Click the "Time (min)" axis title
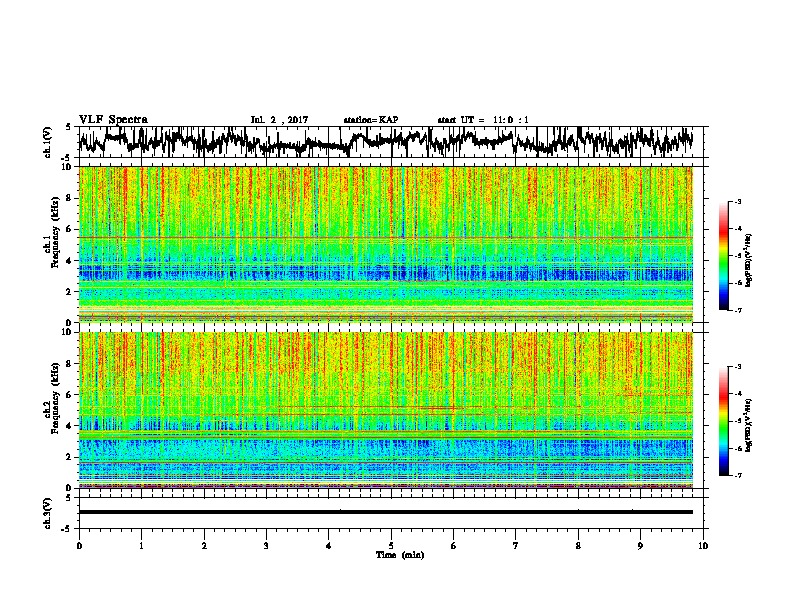The image size is (792, 612). pos(400,555)
